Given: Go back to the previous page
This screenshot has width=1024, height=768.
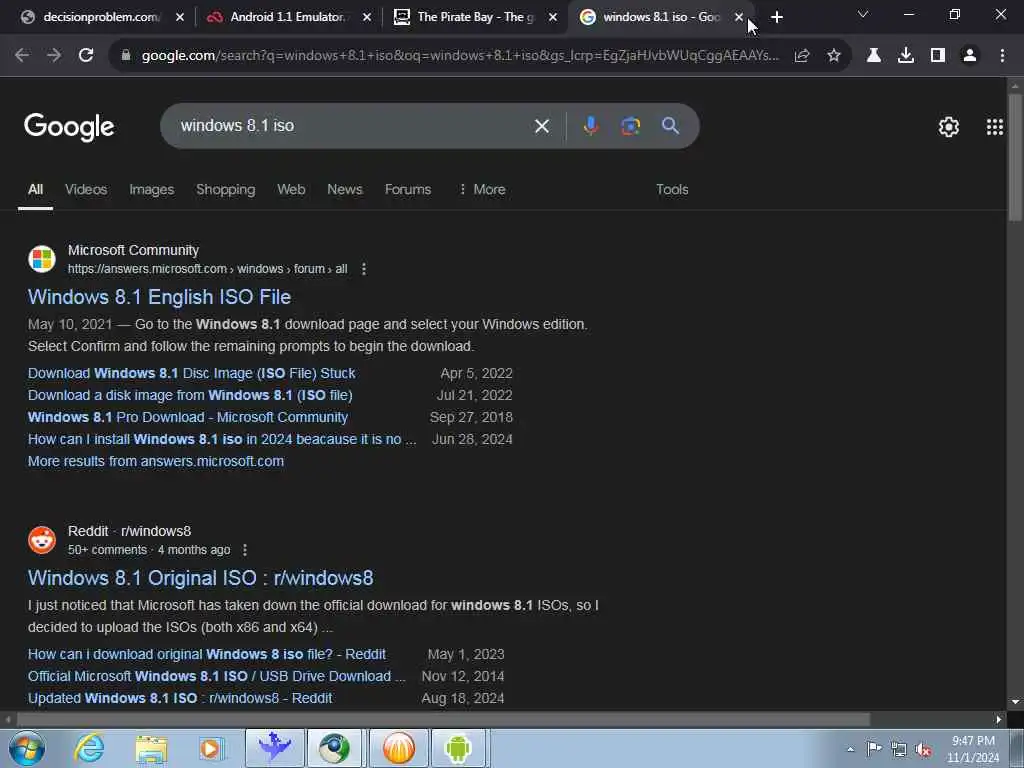Looking at the screenshot, I should 22,56.
